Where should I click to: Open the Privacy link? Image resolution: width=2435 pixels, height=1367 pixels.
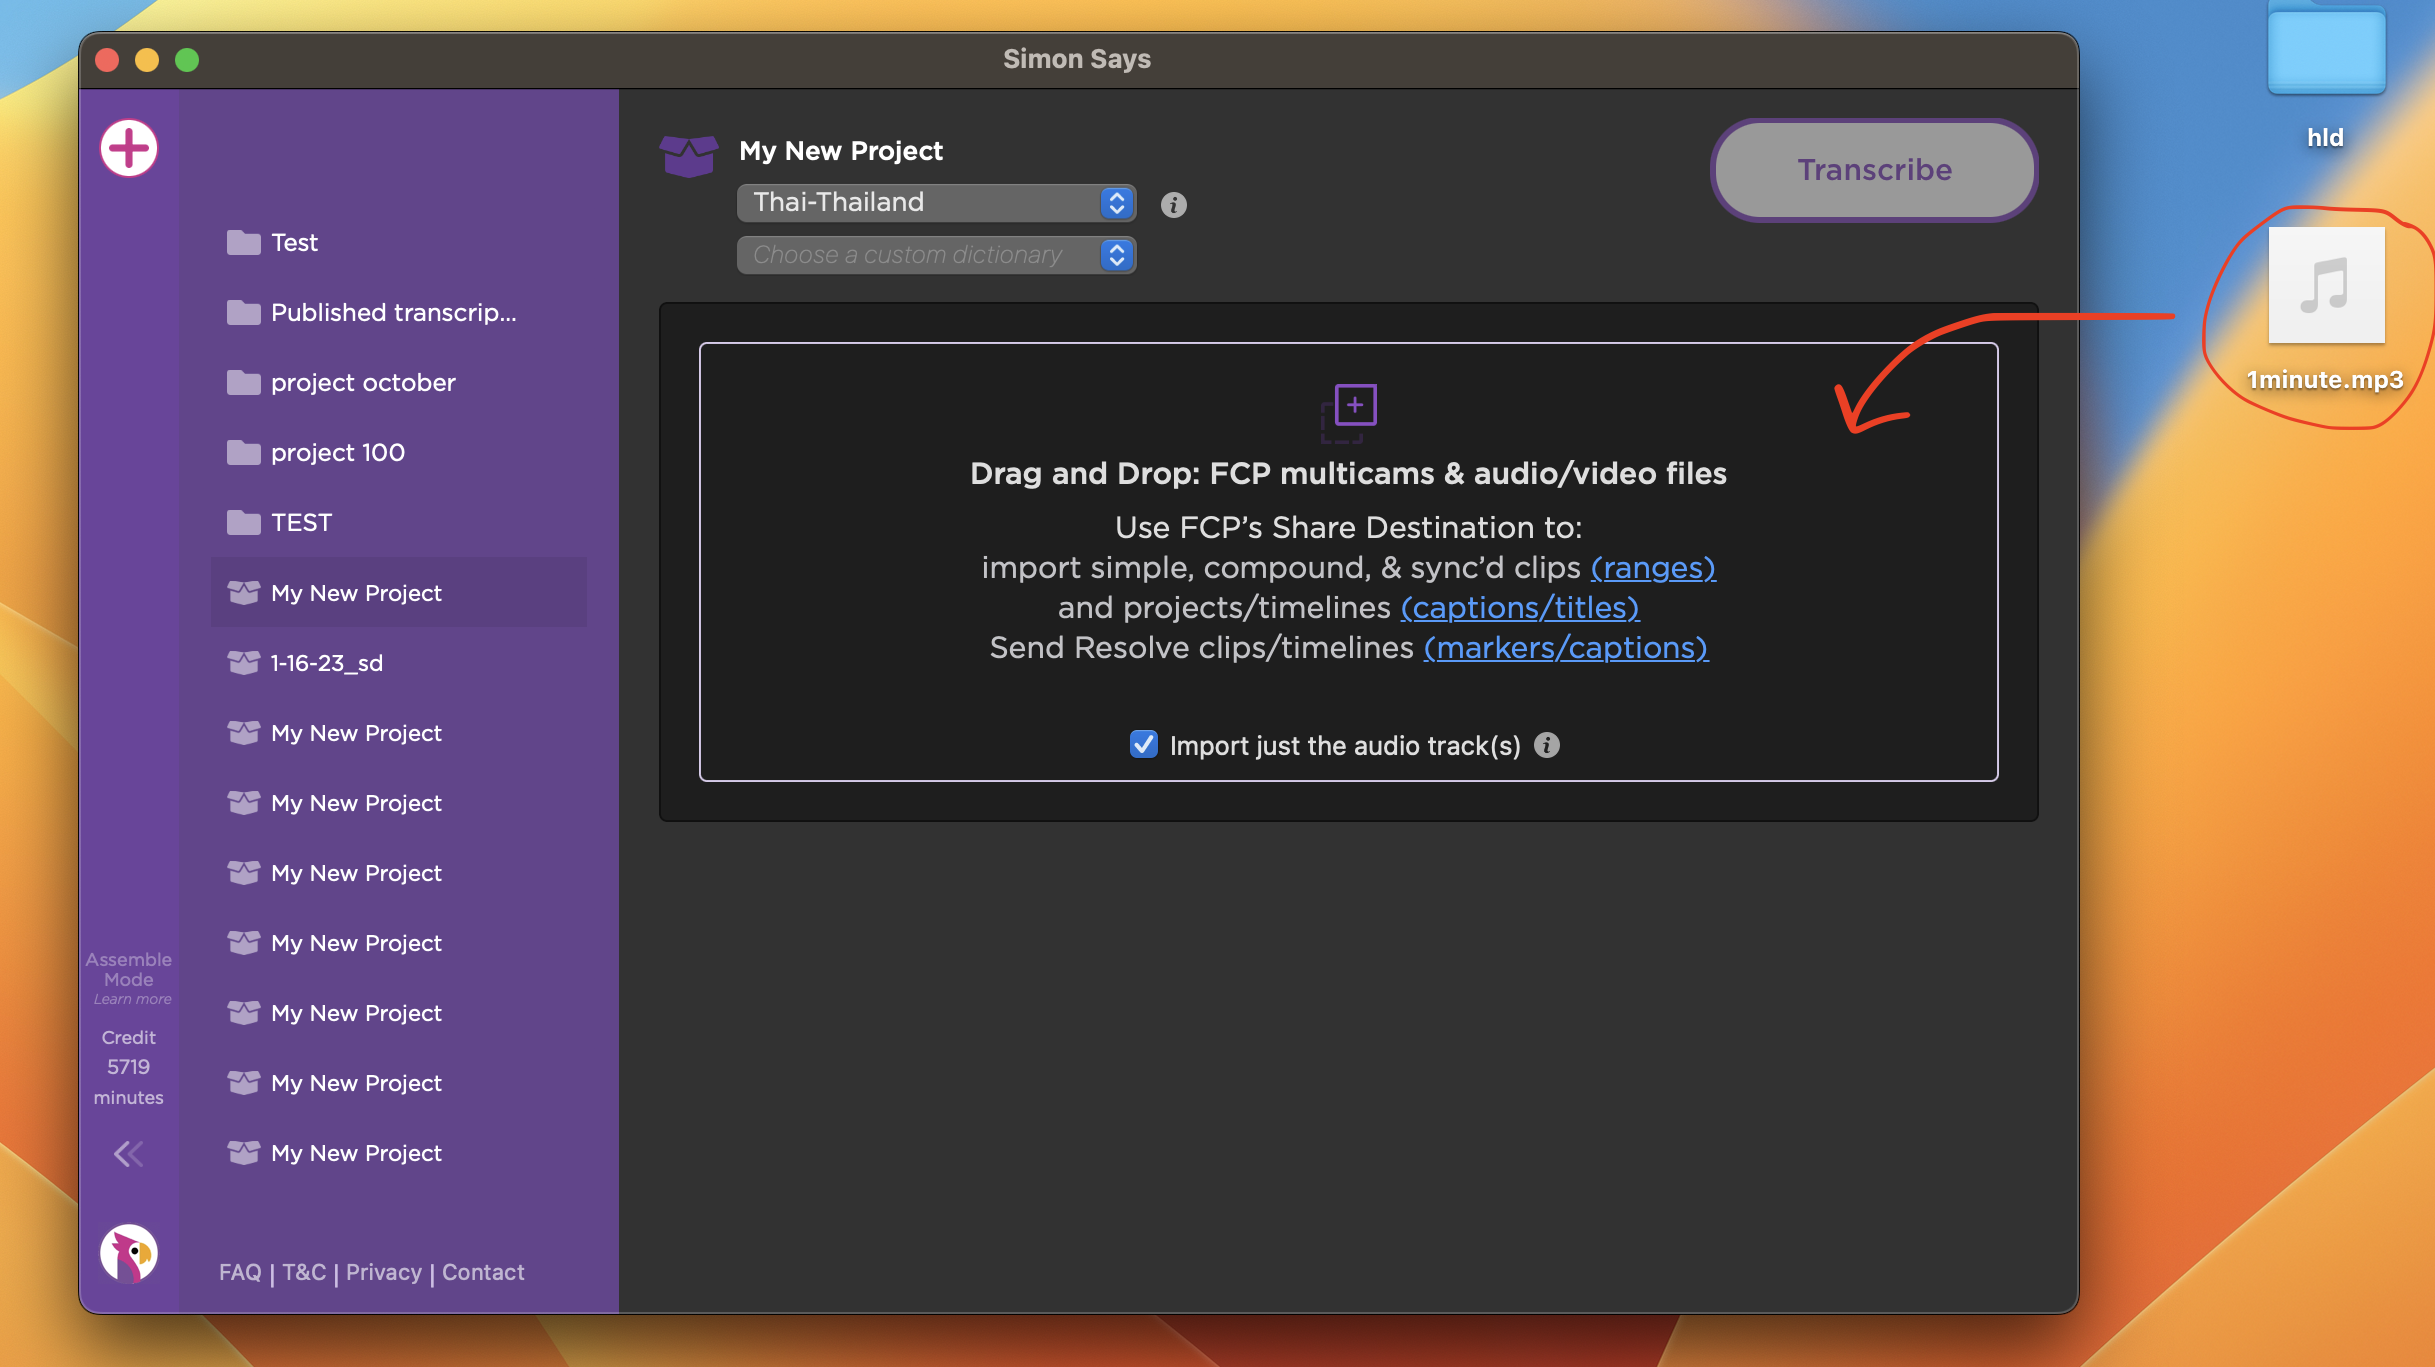point(384,1272)
